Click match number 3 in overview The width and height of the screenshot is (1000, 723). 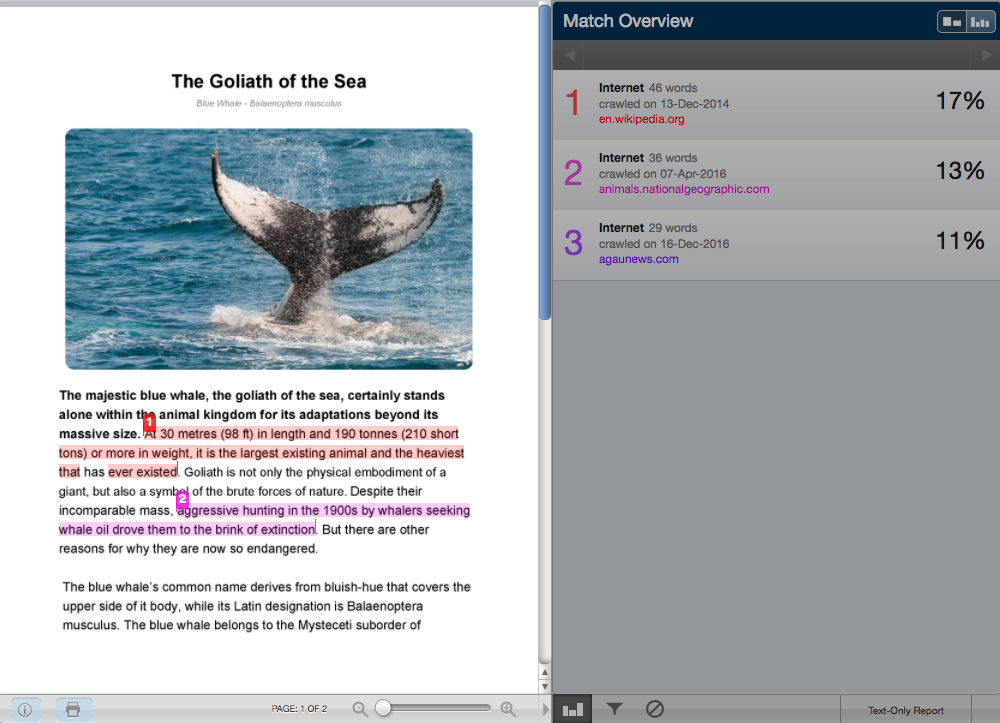(573, 243)
